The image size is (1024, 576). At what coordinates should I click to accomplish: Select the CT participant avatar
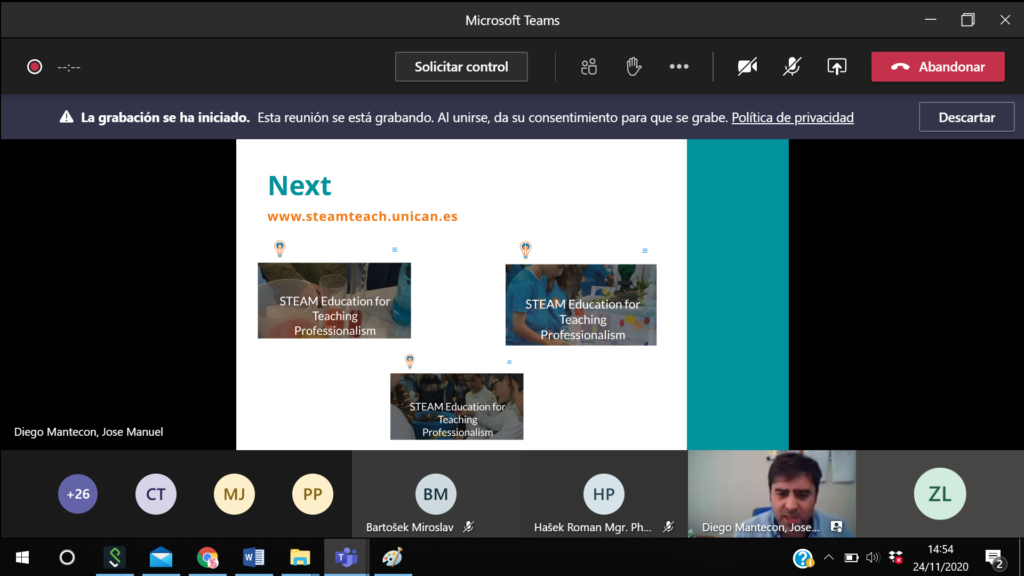tap(156, 494)
